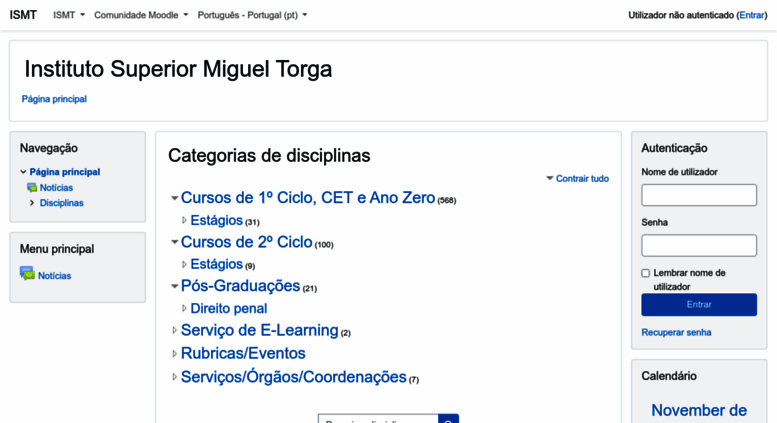This screenshot has width=777, height=423.
Task: Collapse Cursos de 1º Ciclo category arrow
Action: pyautogui.click(x=174, y=198)
